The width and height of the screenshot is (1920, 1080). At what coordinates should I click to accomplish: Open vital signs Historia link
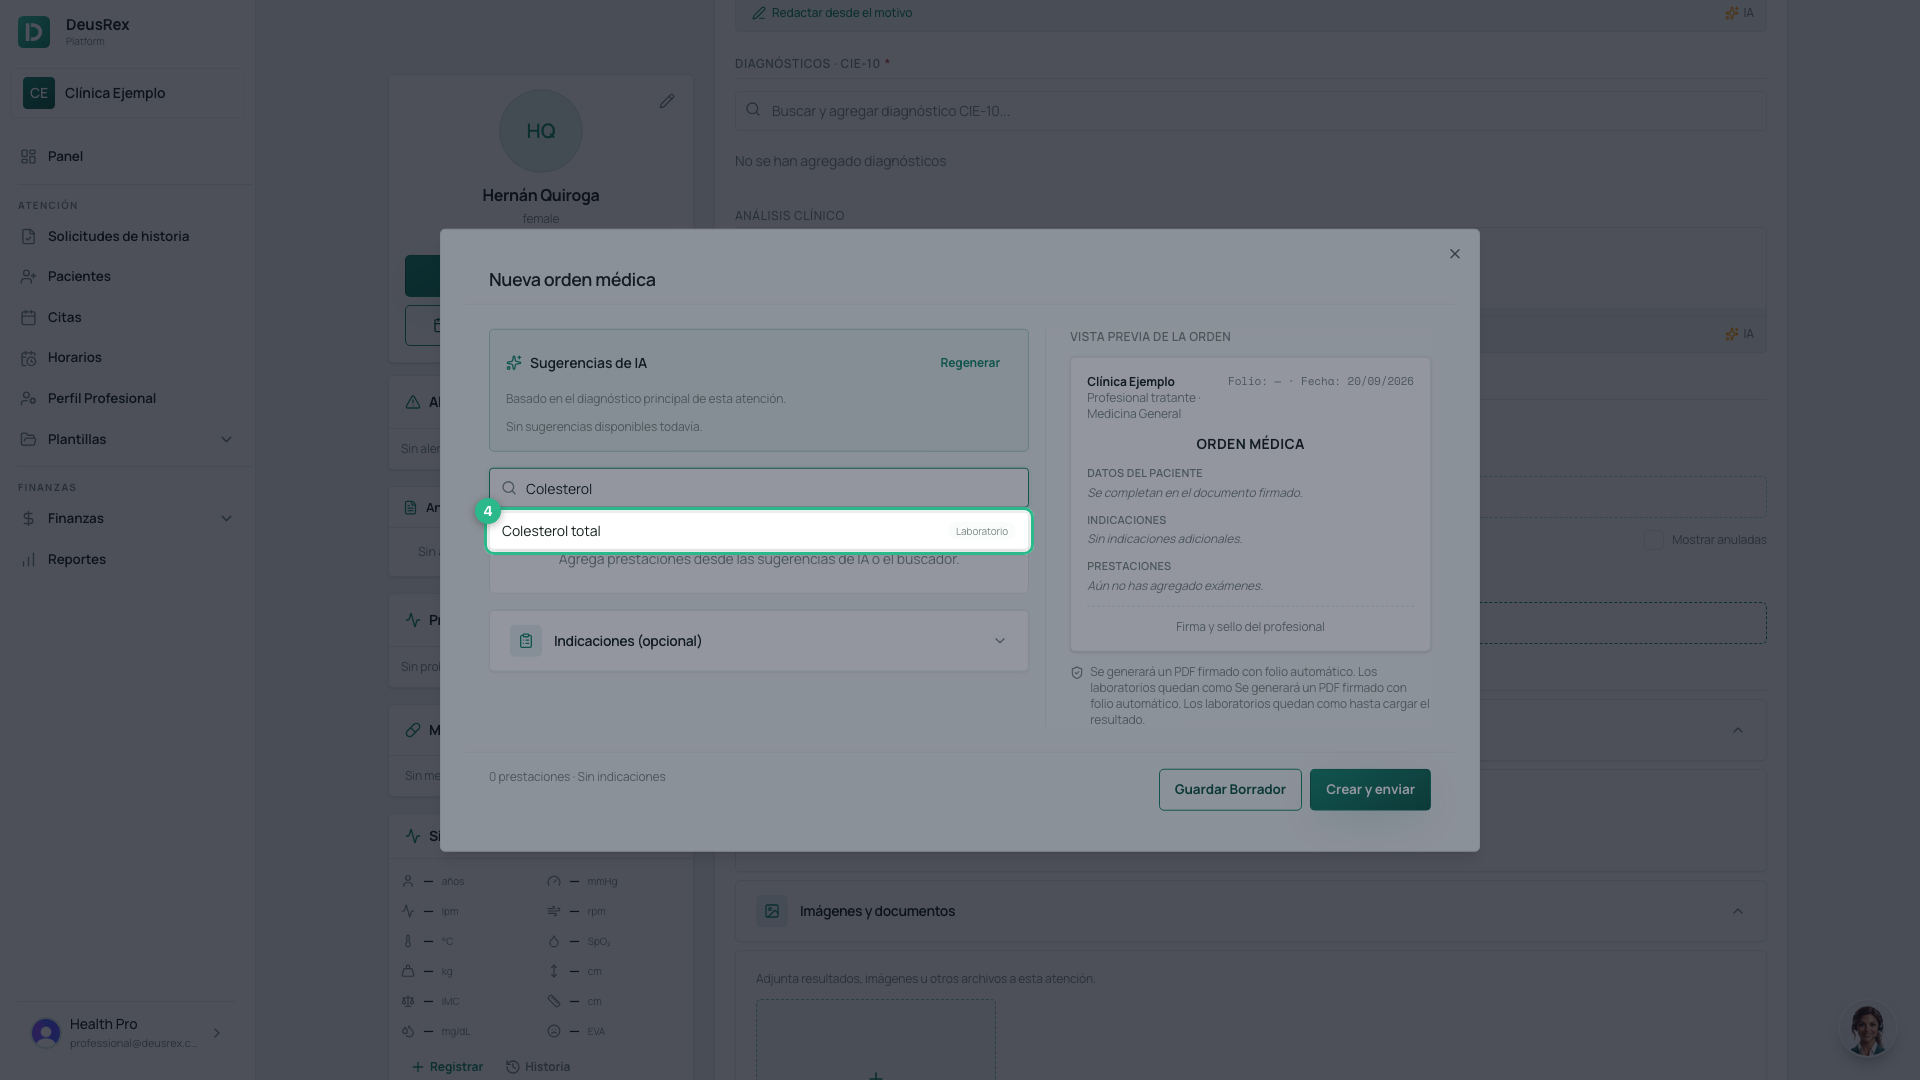[x=538, y=1067]
